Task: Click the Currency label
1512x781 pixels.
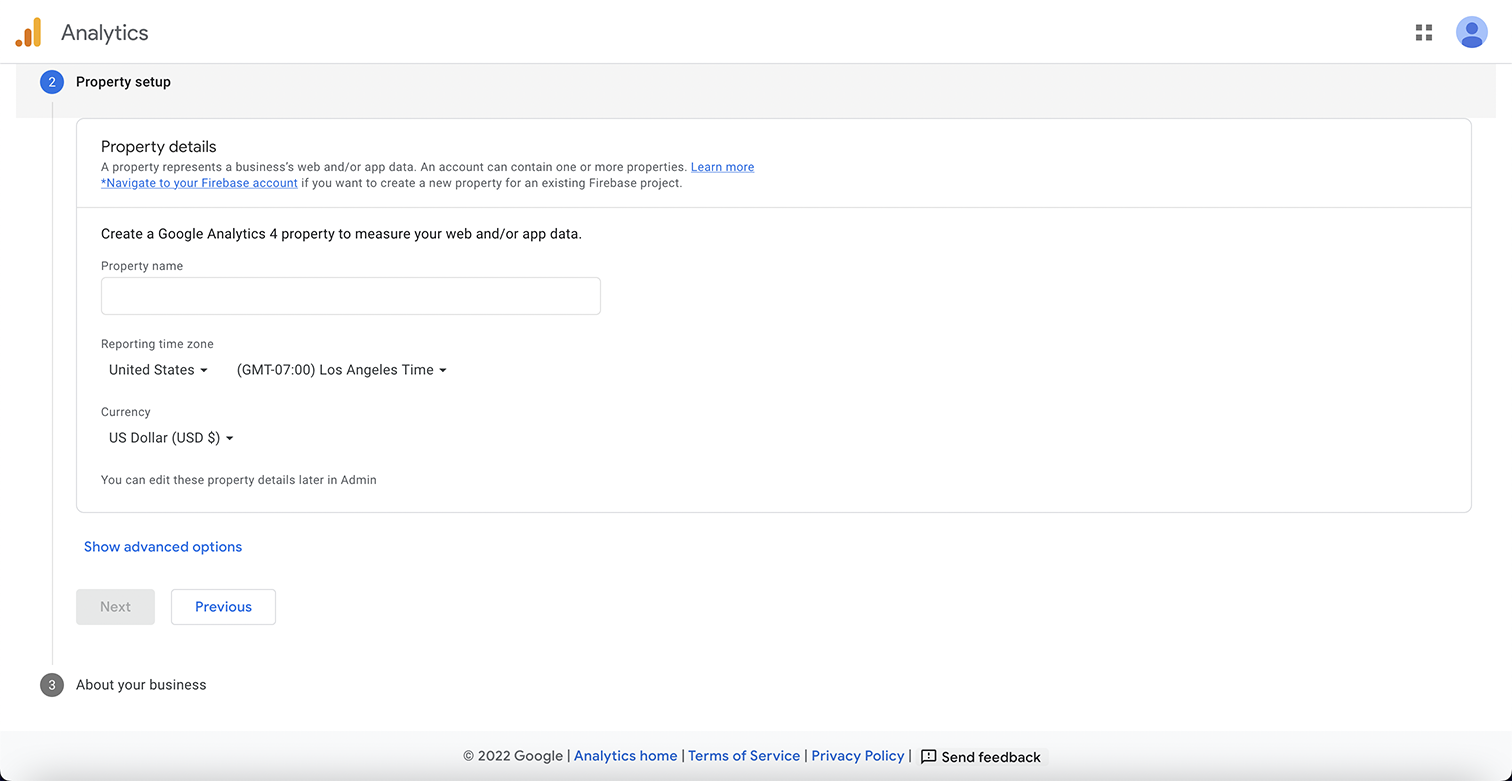Action: point(126,412)
